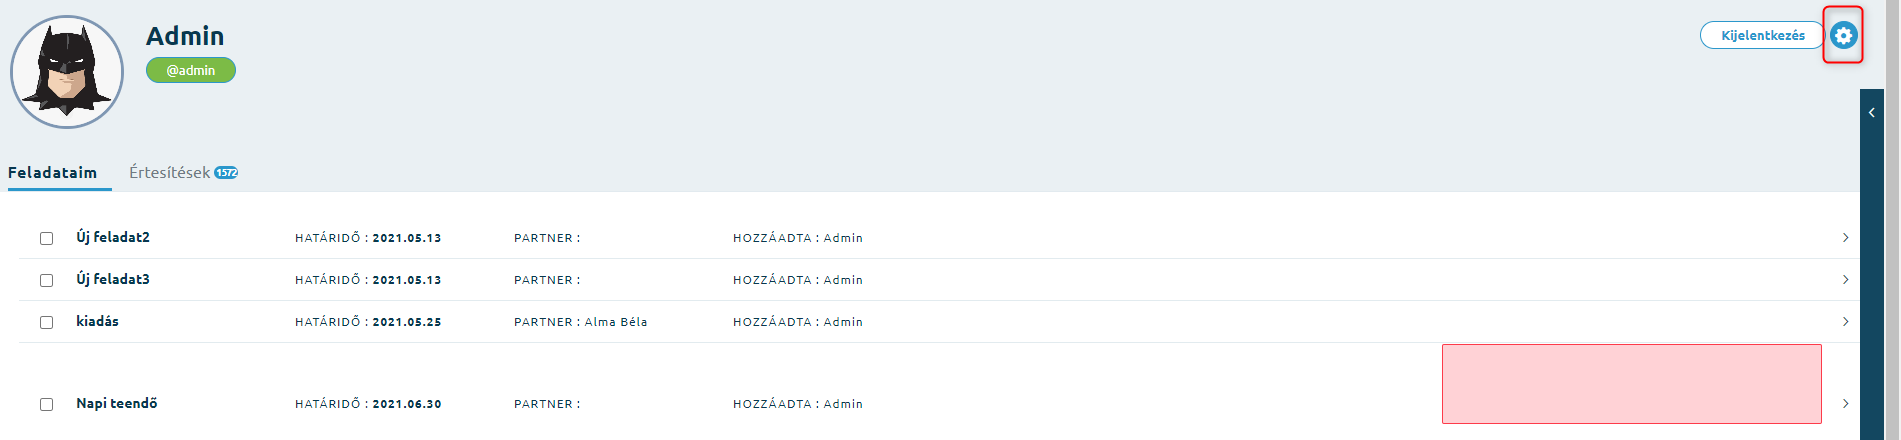Screen dimensions: 1901x440
Task: Open the Új feladat2 task title
Action: click(x=113, y=237)
